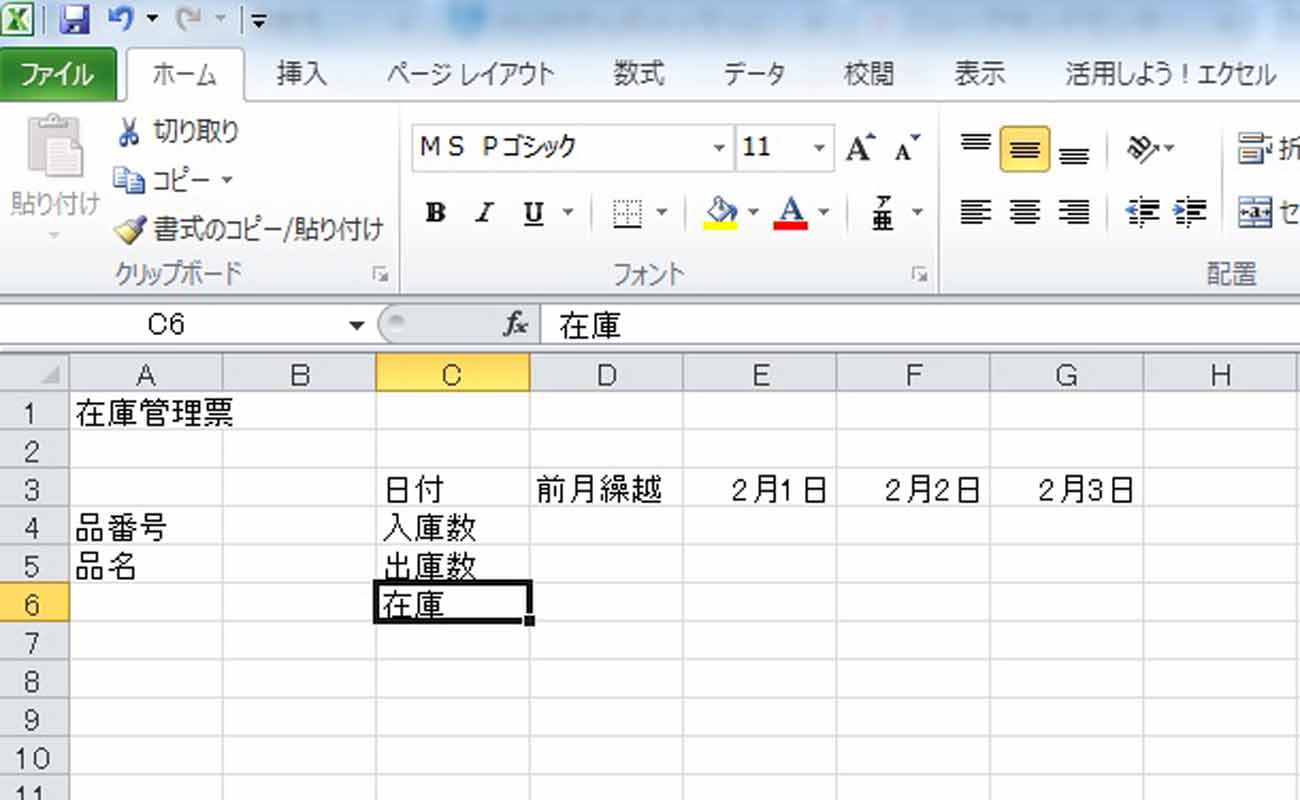This screenshot has height=800, width=1300.
Task: Toggle align text left
Action: 975,212
